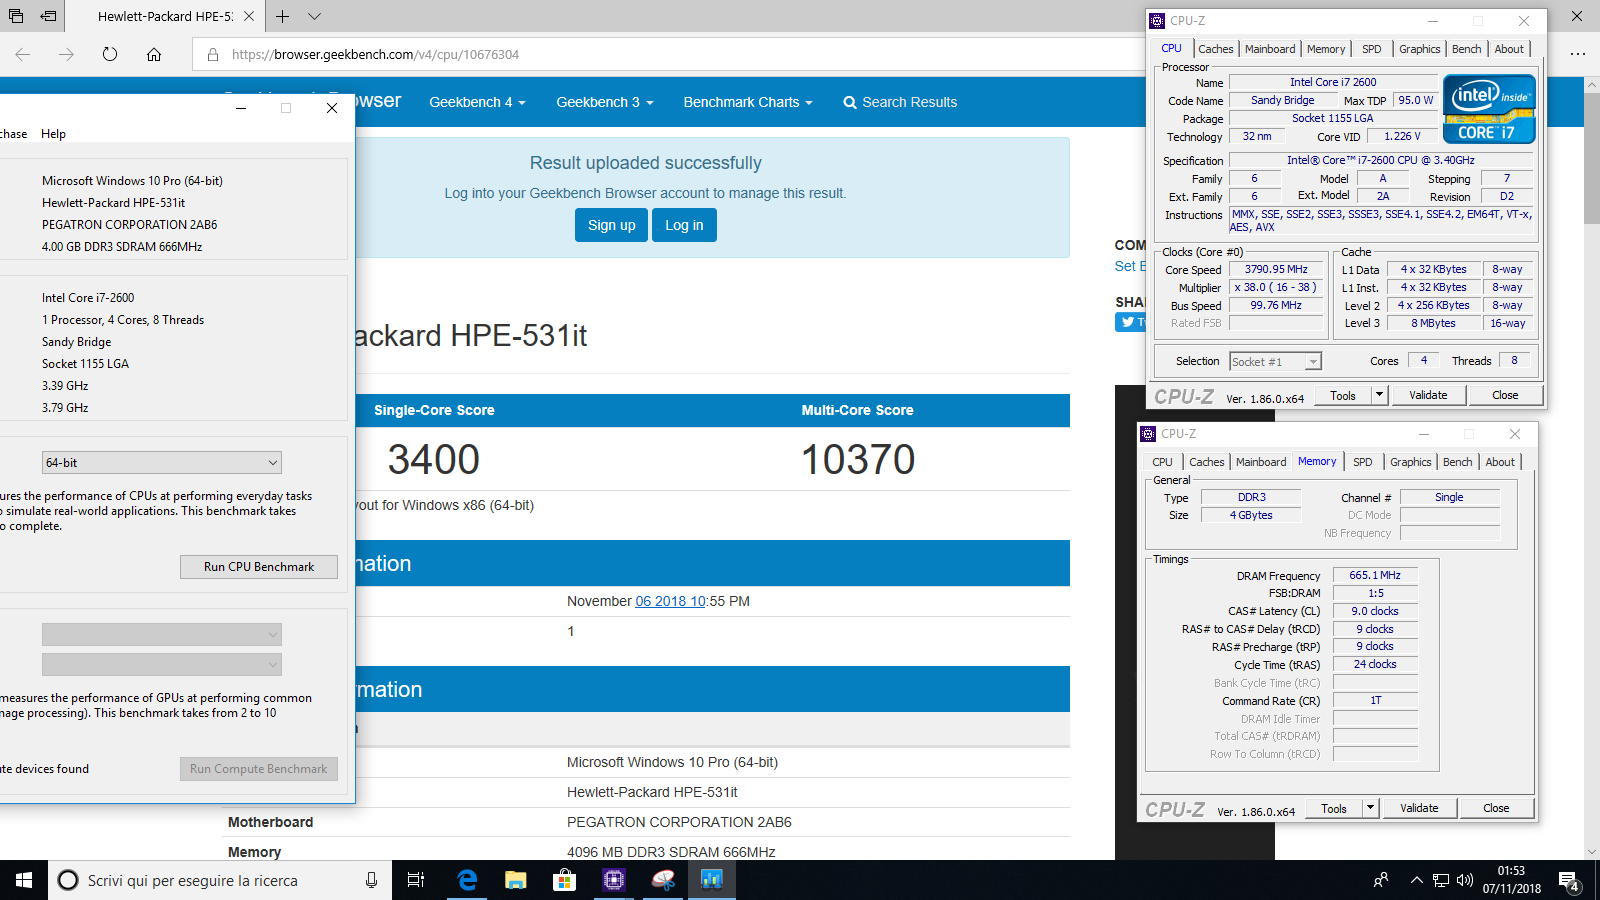Open the browser home page
The height and width of the screenshot is (900, 1600).
(x=154, y=54)
